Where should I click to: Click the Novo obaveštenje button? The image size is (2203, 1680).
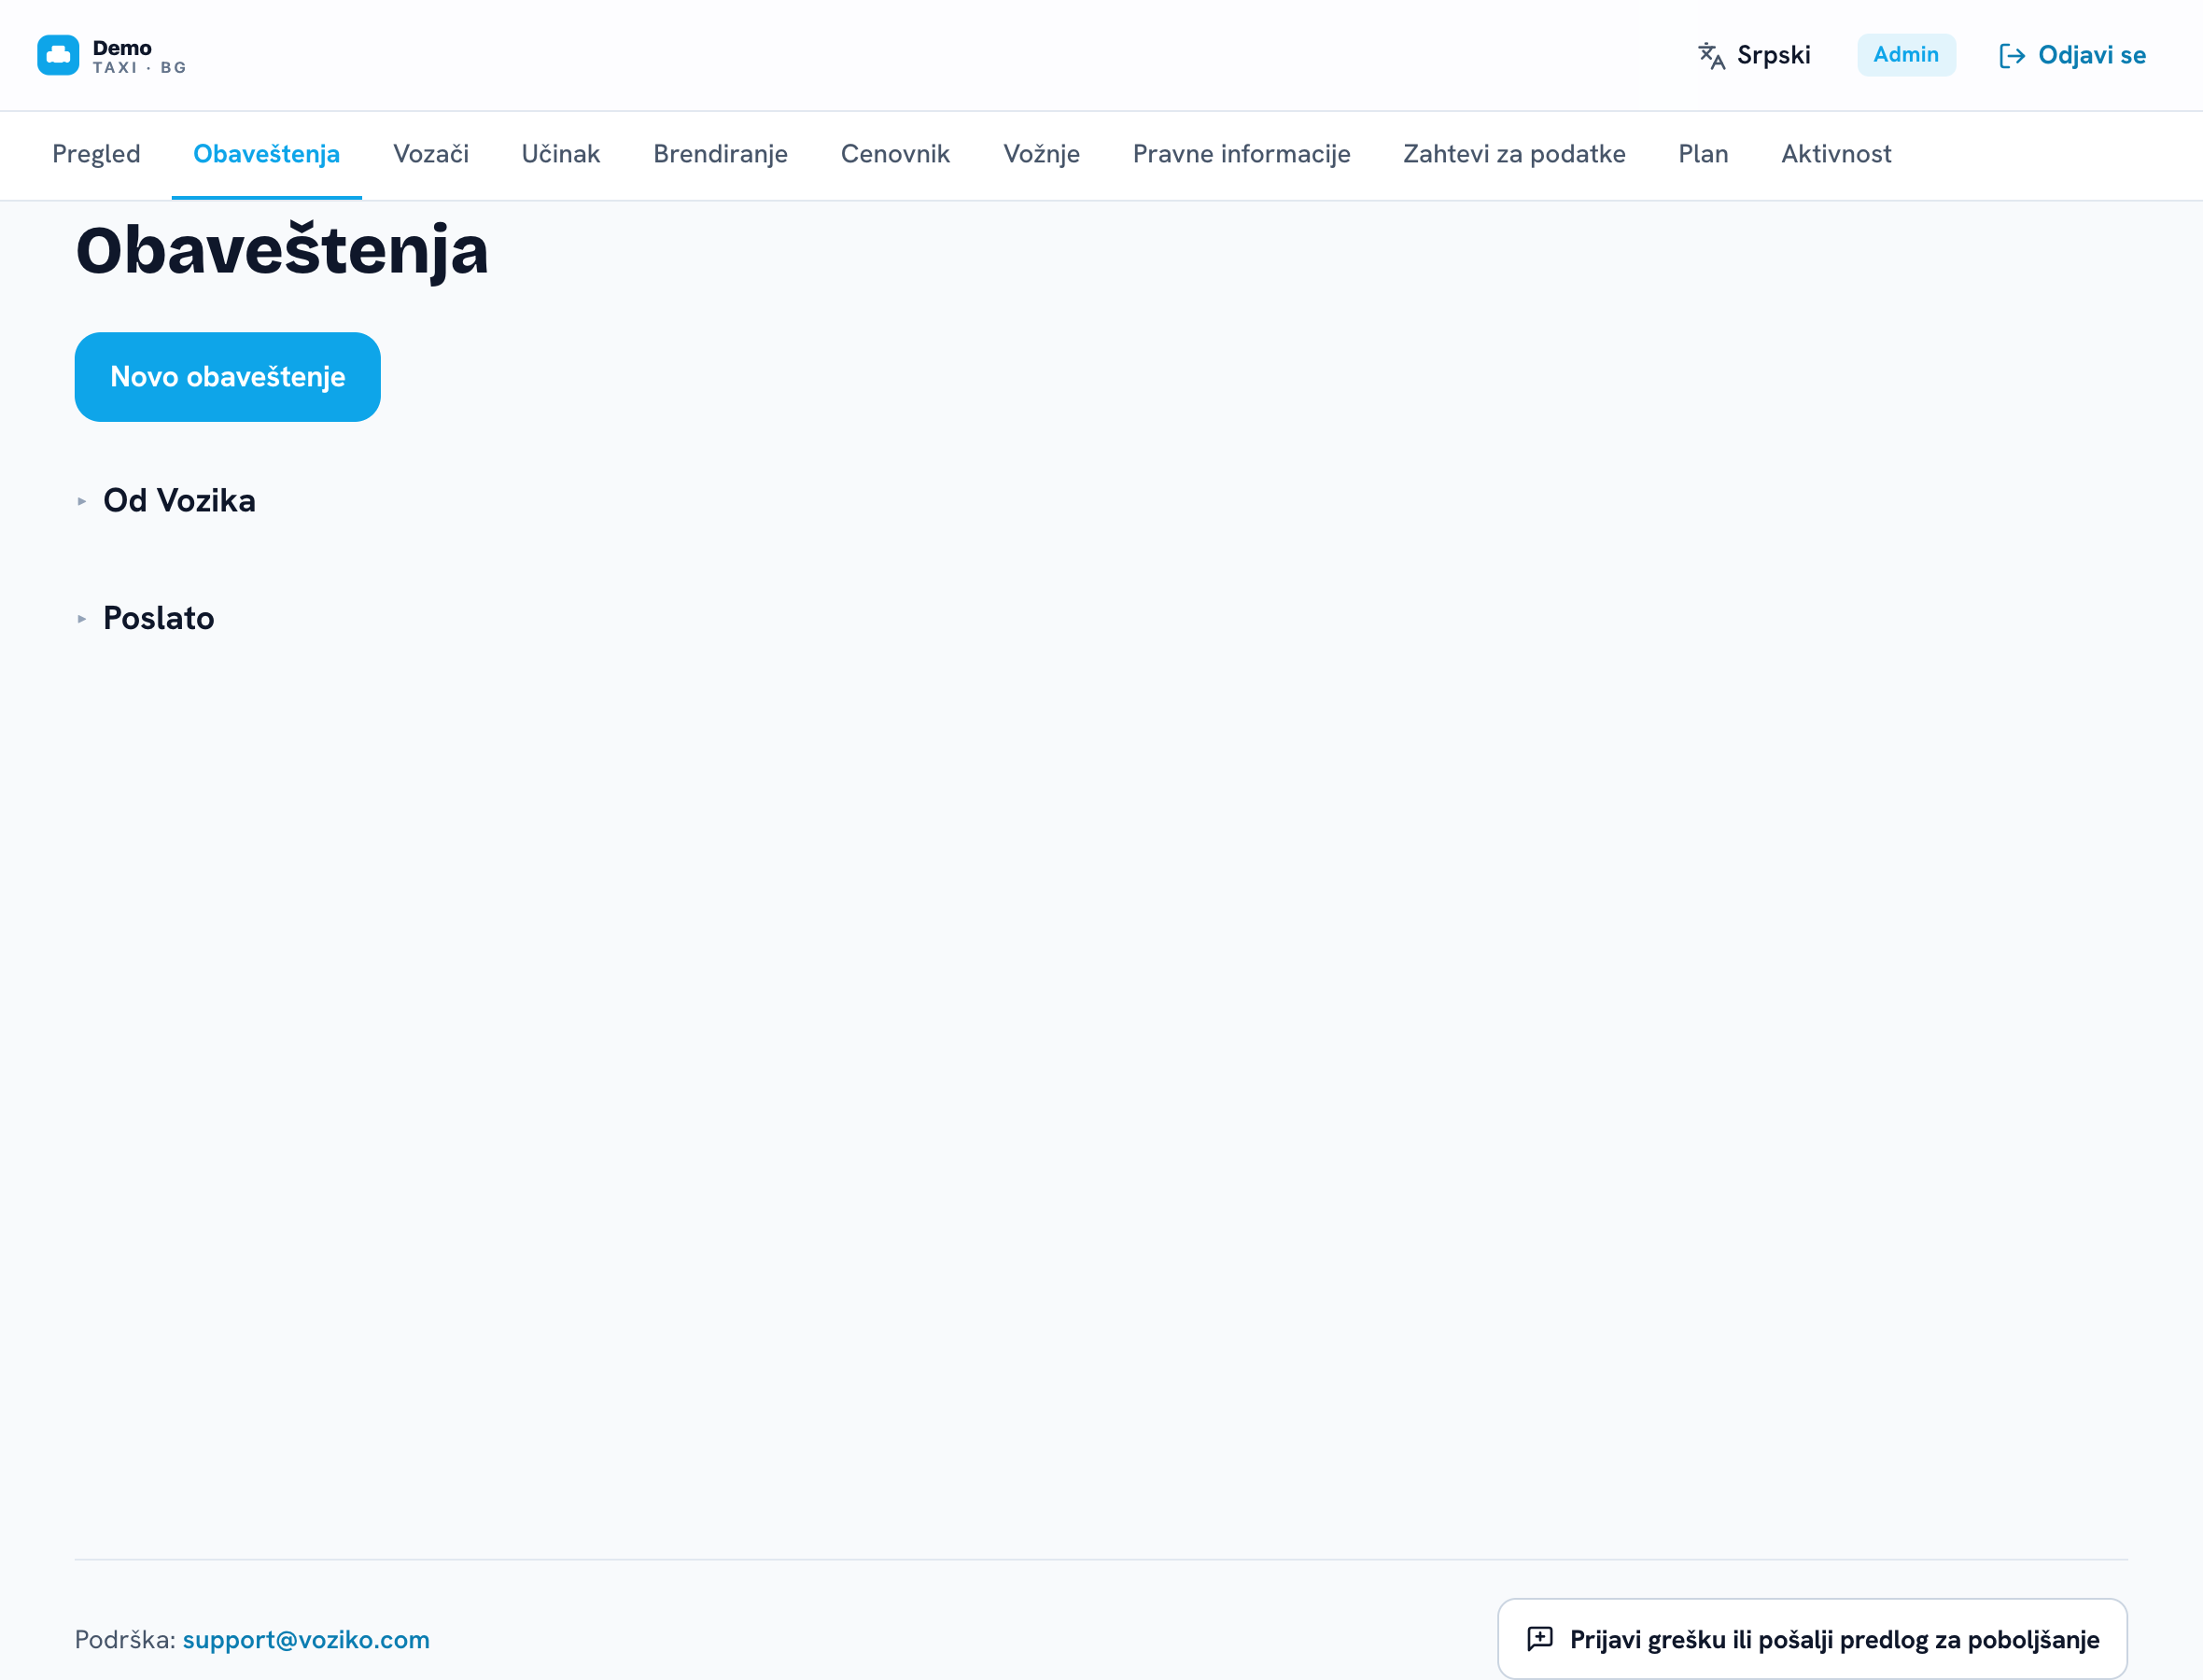pyautogui.click(x=228, y=377)
